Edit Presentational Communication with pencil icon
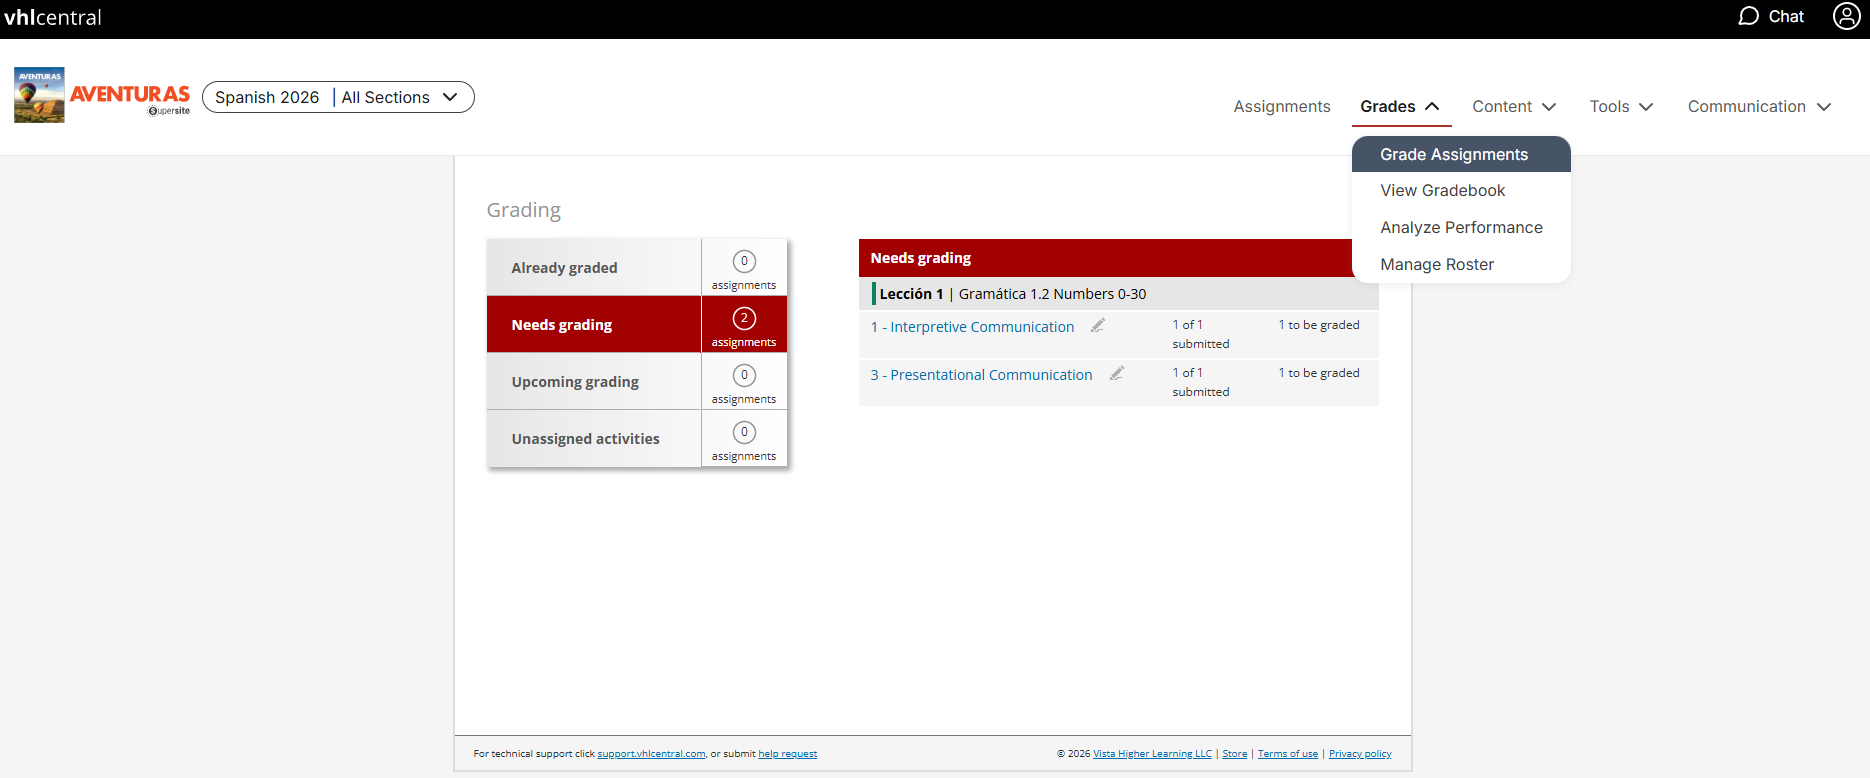The image size is (1870, 778). click(1116, 373)
